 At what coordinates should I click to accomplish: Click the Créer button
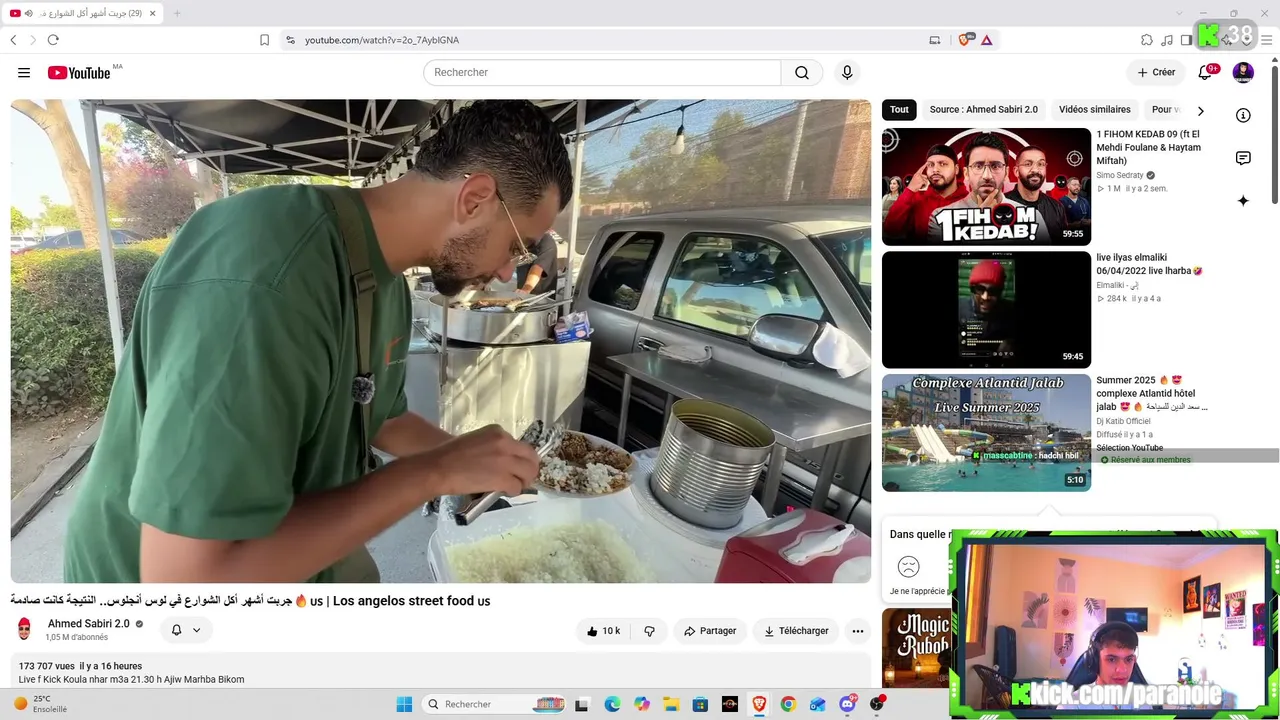1156,72
